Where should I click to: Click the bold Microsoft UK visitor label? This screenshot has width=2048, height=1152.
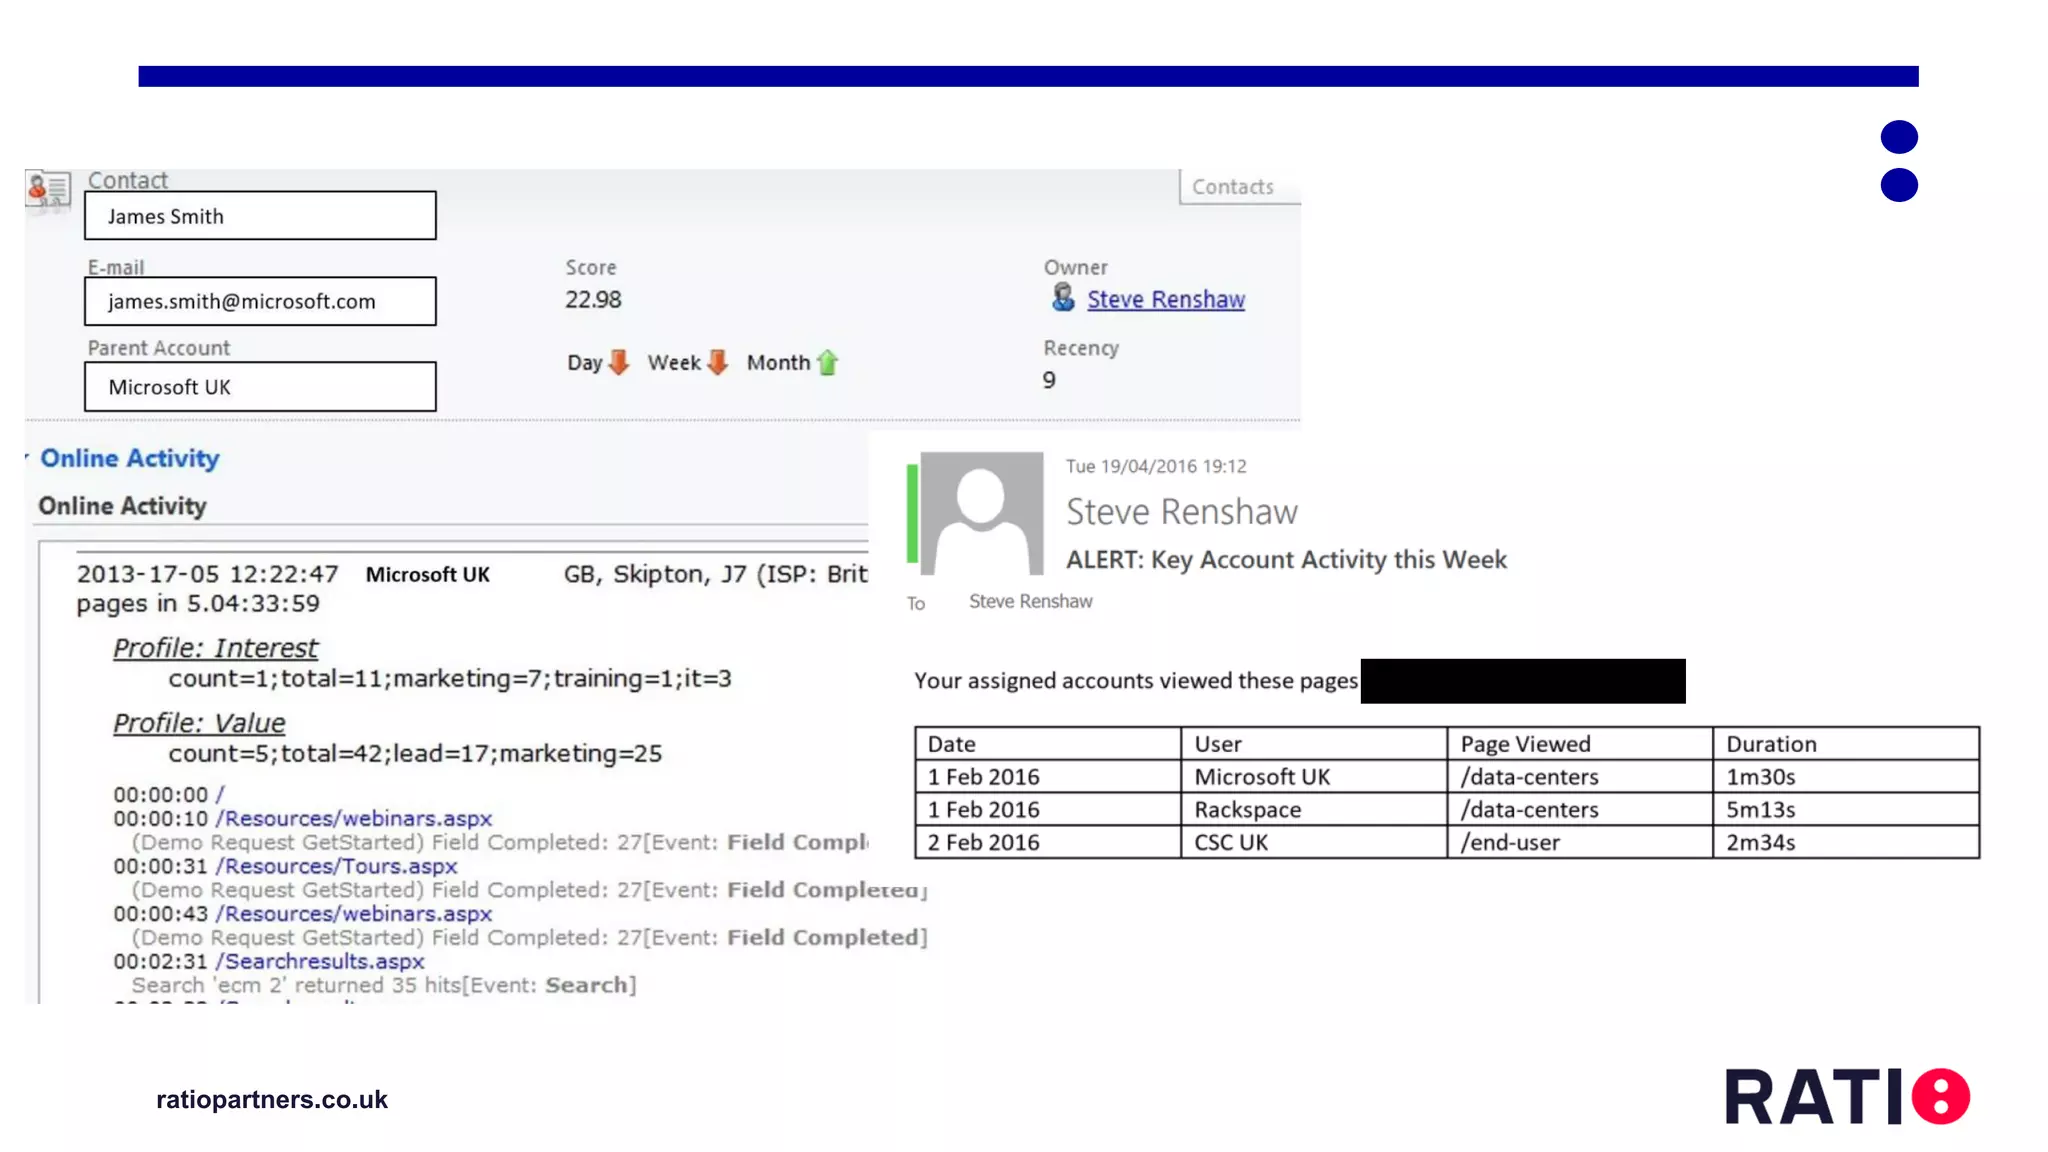pos(428,575)
